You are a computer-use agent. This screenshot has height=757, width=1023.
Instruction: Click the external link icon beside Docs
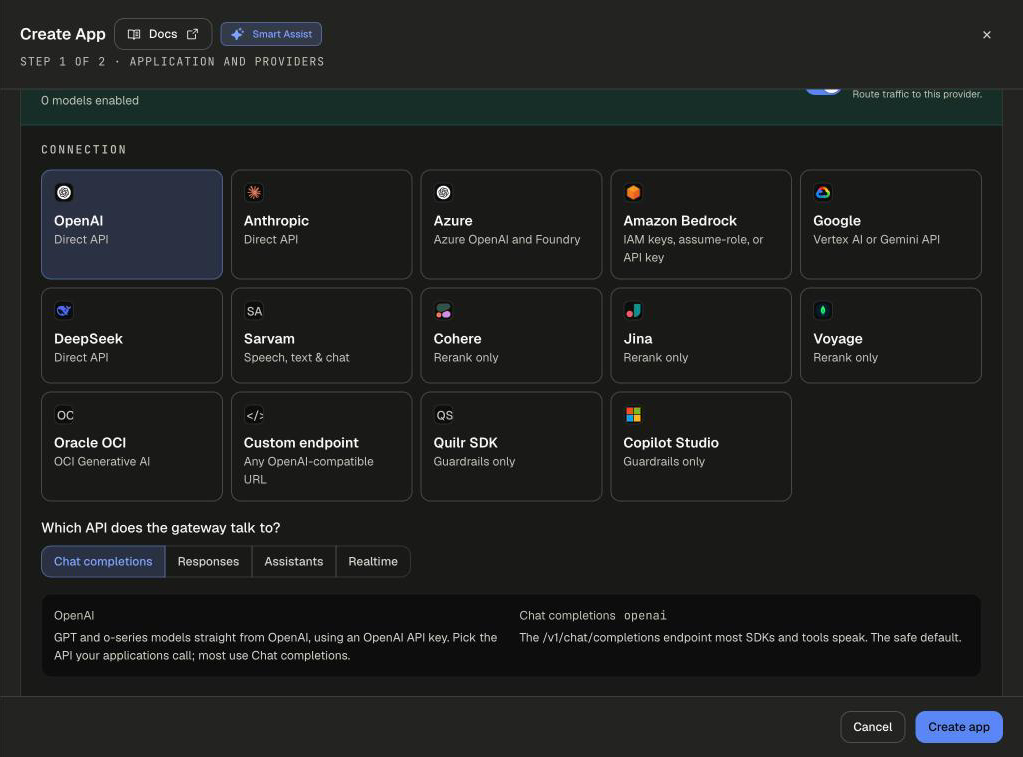pos(192,34)
